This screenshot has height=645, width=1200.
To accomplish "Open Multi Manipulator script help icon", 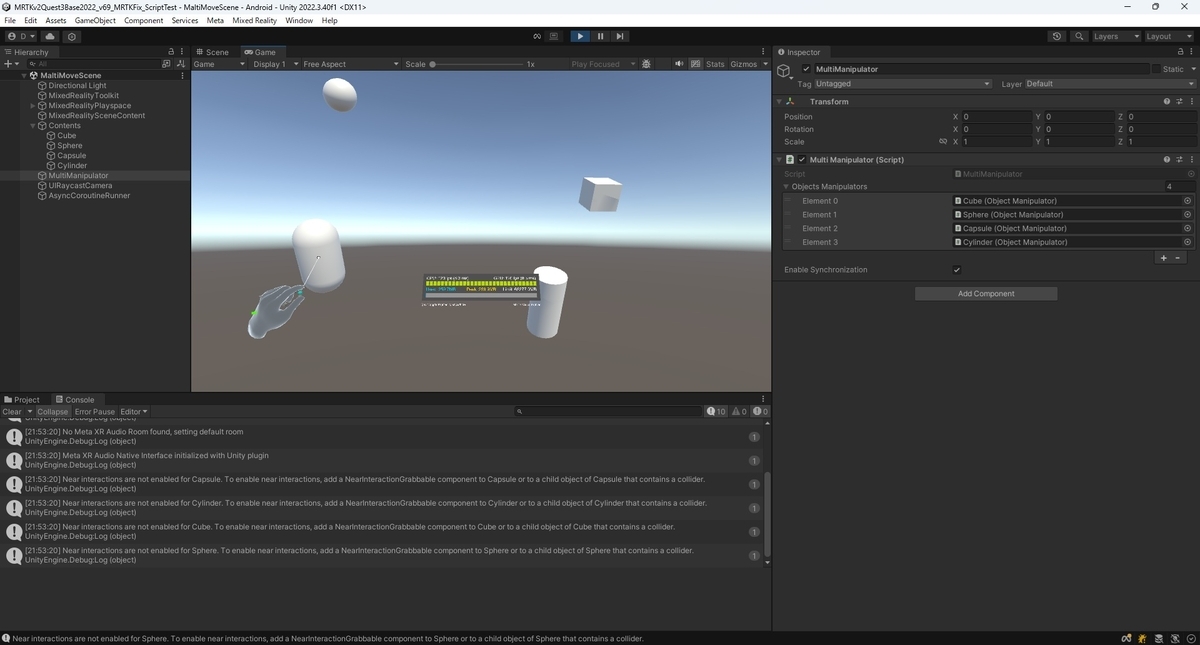I will 1166,159.
